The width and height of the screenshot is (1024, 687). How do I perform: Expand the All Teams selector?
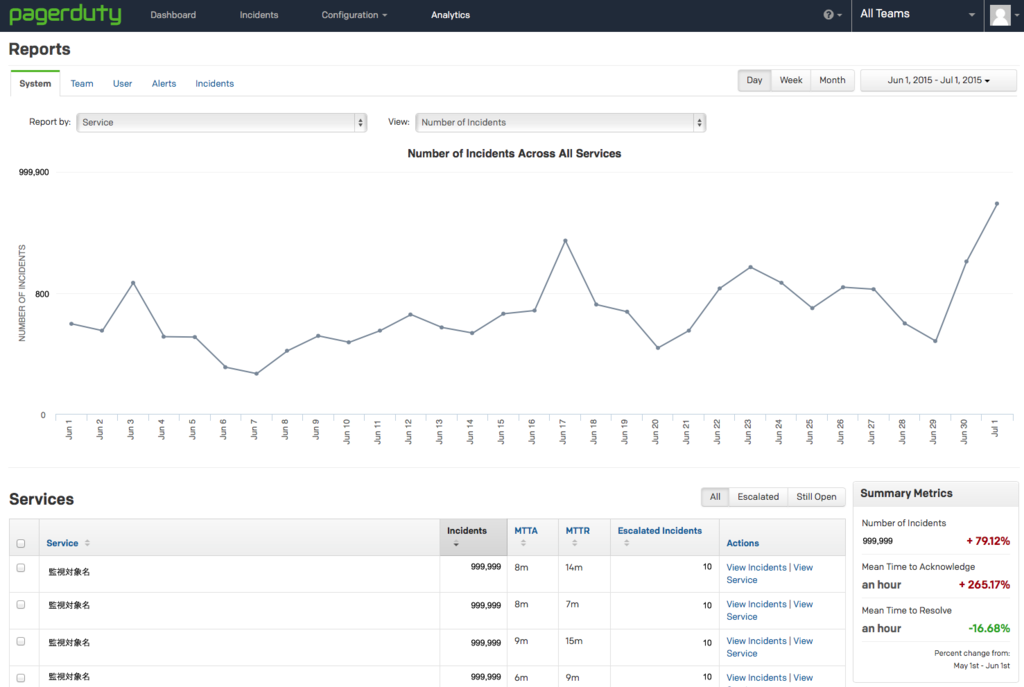(917, 14)
